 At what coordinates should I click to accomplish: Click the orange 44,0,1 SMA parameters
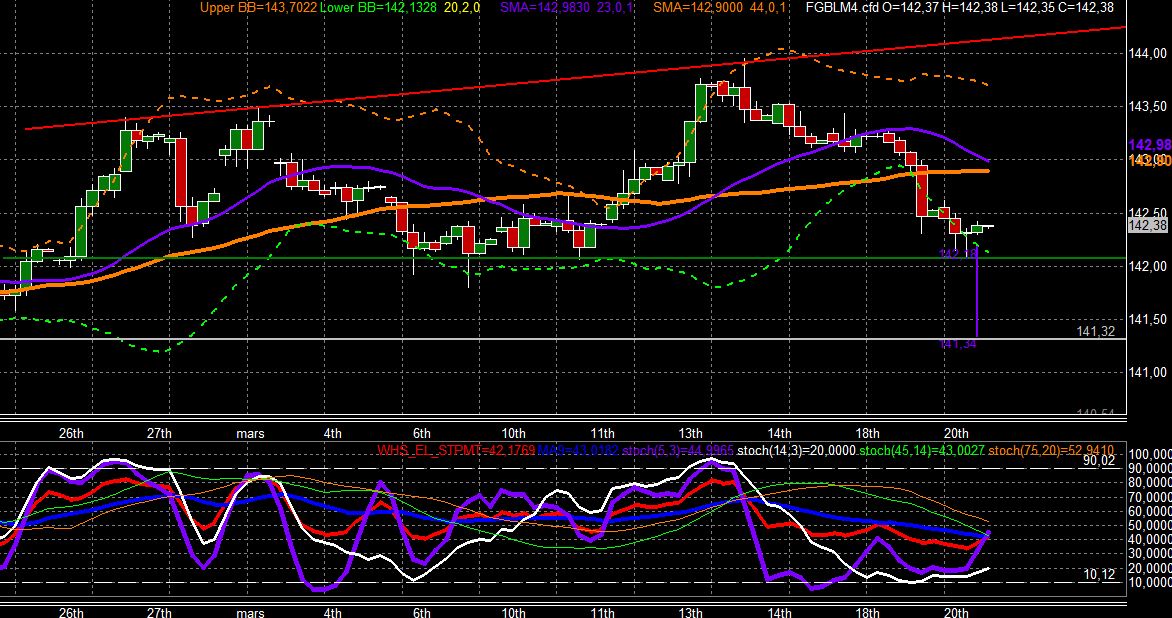click(x=768, y=7)
